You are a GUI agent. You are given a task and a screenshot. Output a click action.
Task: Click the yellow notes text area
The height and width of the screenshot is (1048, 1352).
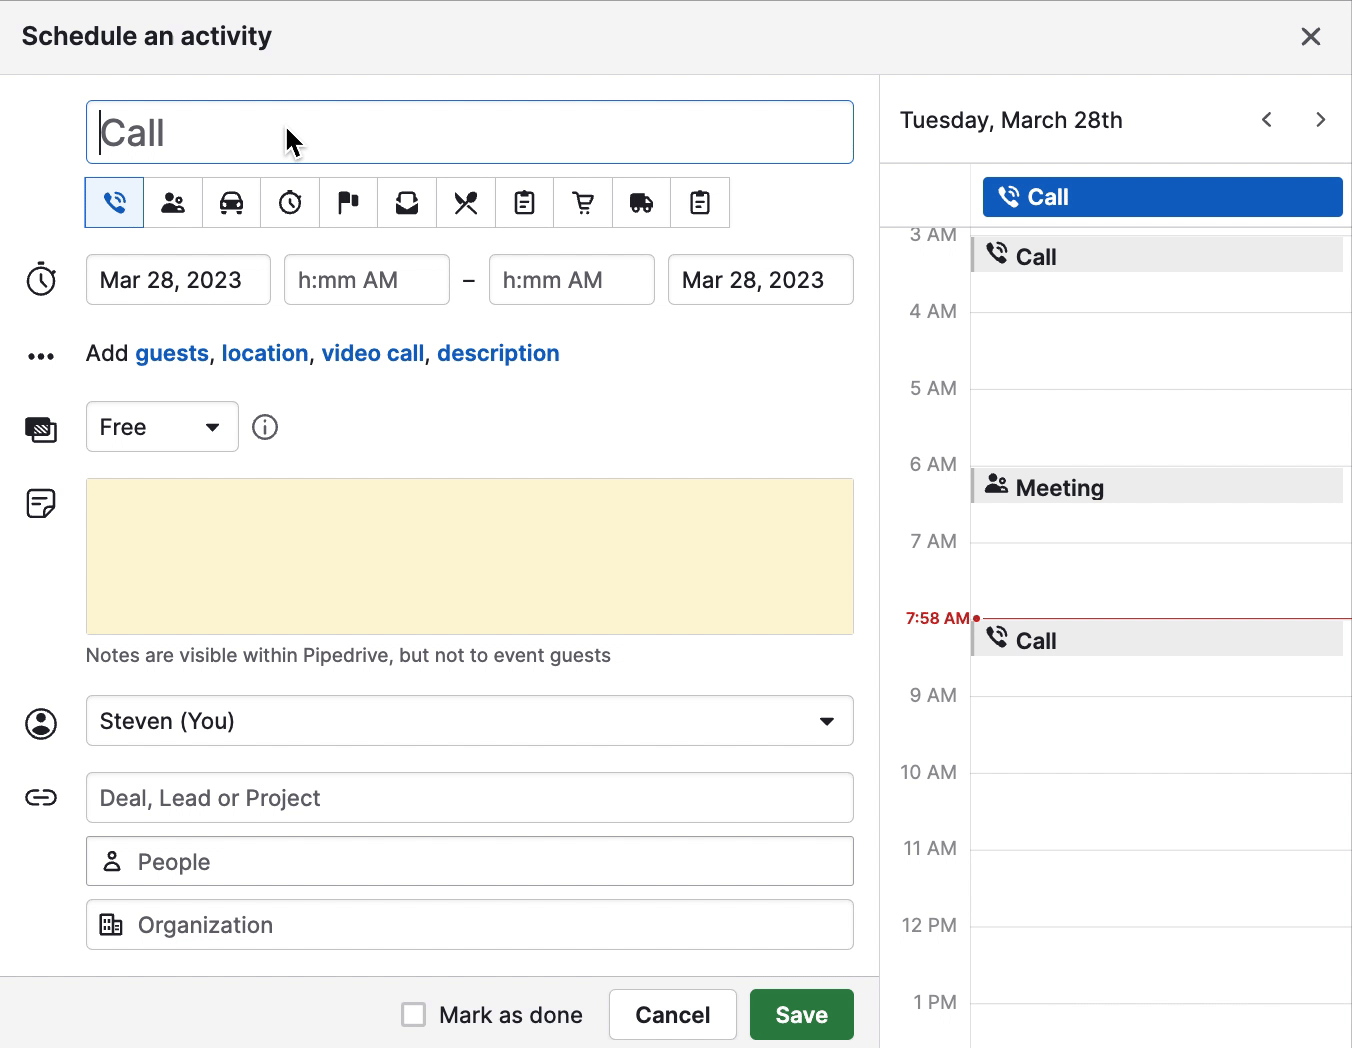click(x=470, y=556)
